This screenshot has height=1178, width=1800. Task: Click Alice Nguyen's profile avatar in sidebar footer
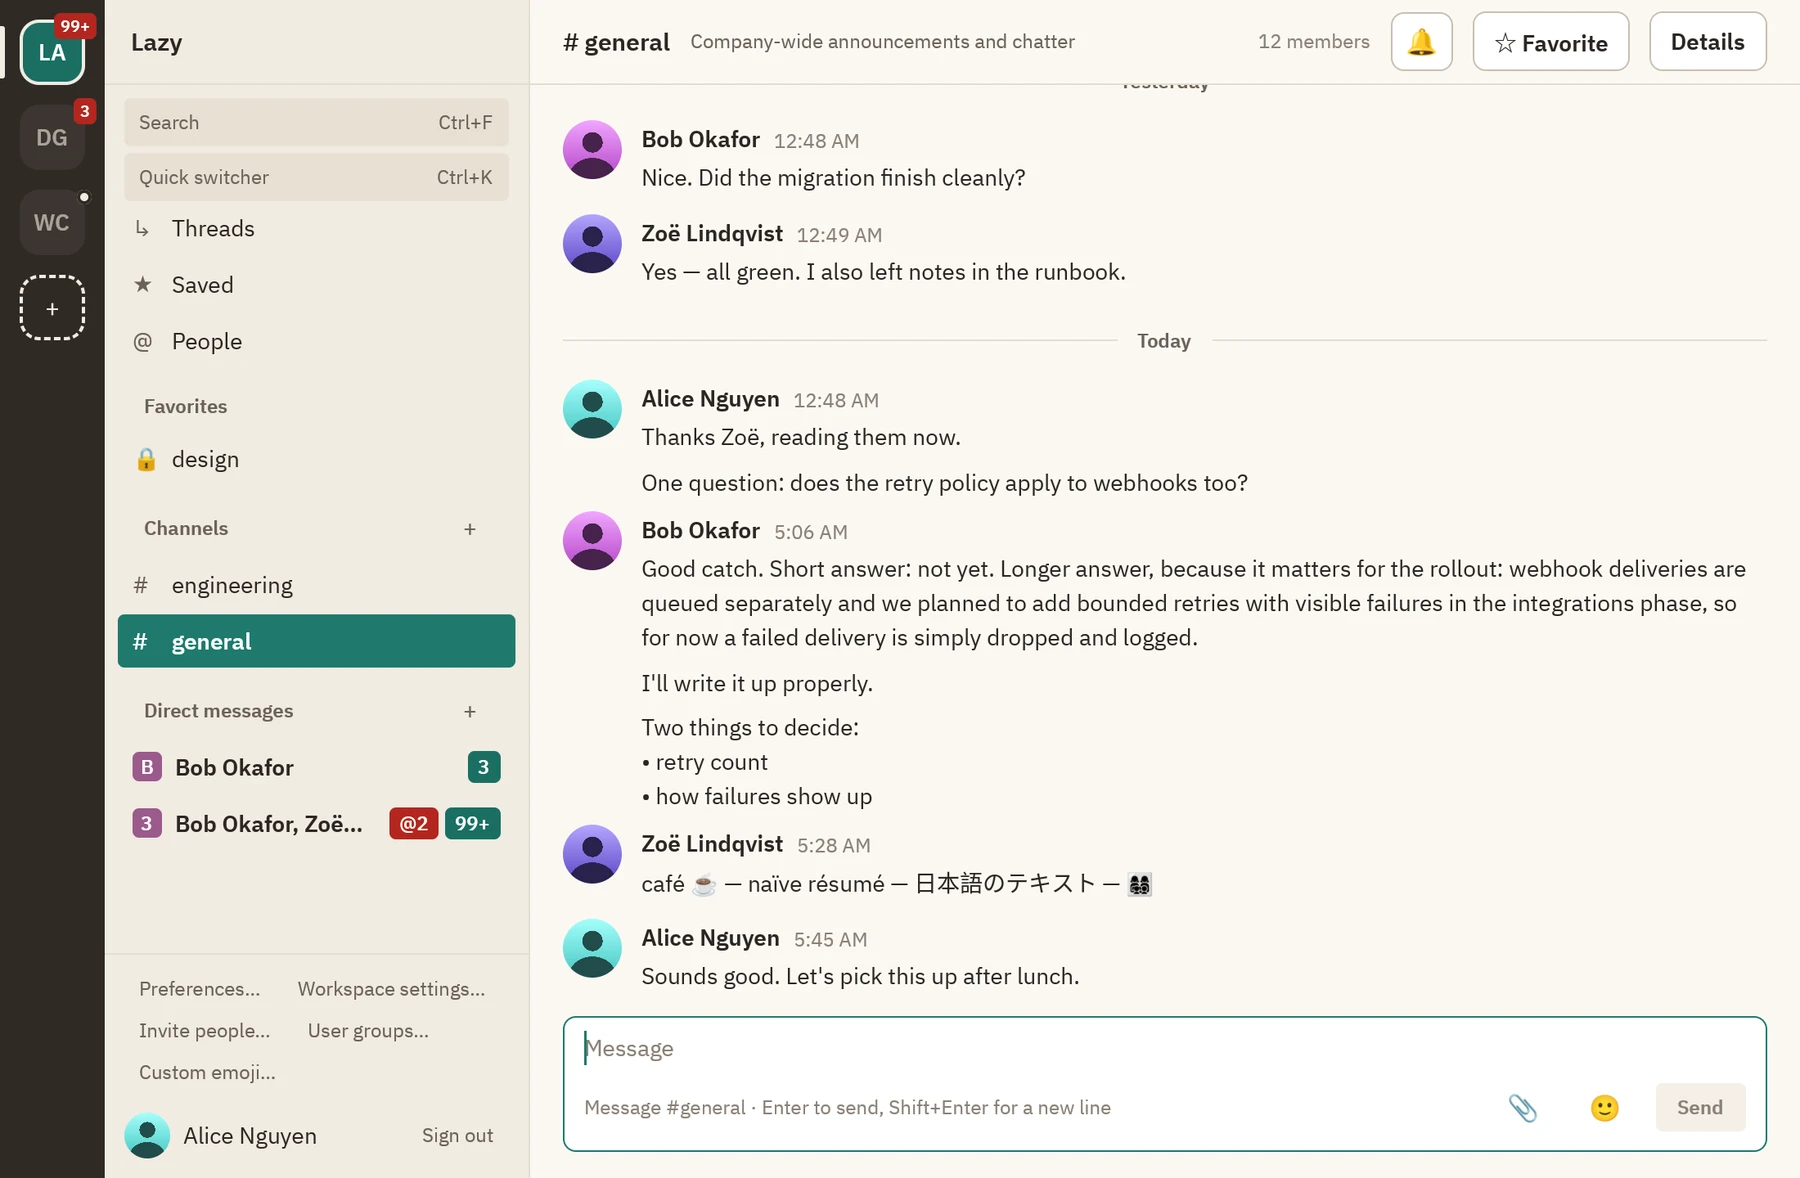tap(147, 1136)
